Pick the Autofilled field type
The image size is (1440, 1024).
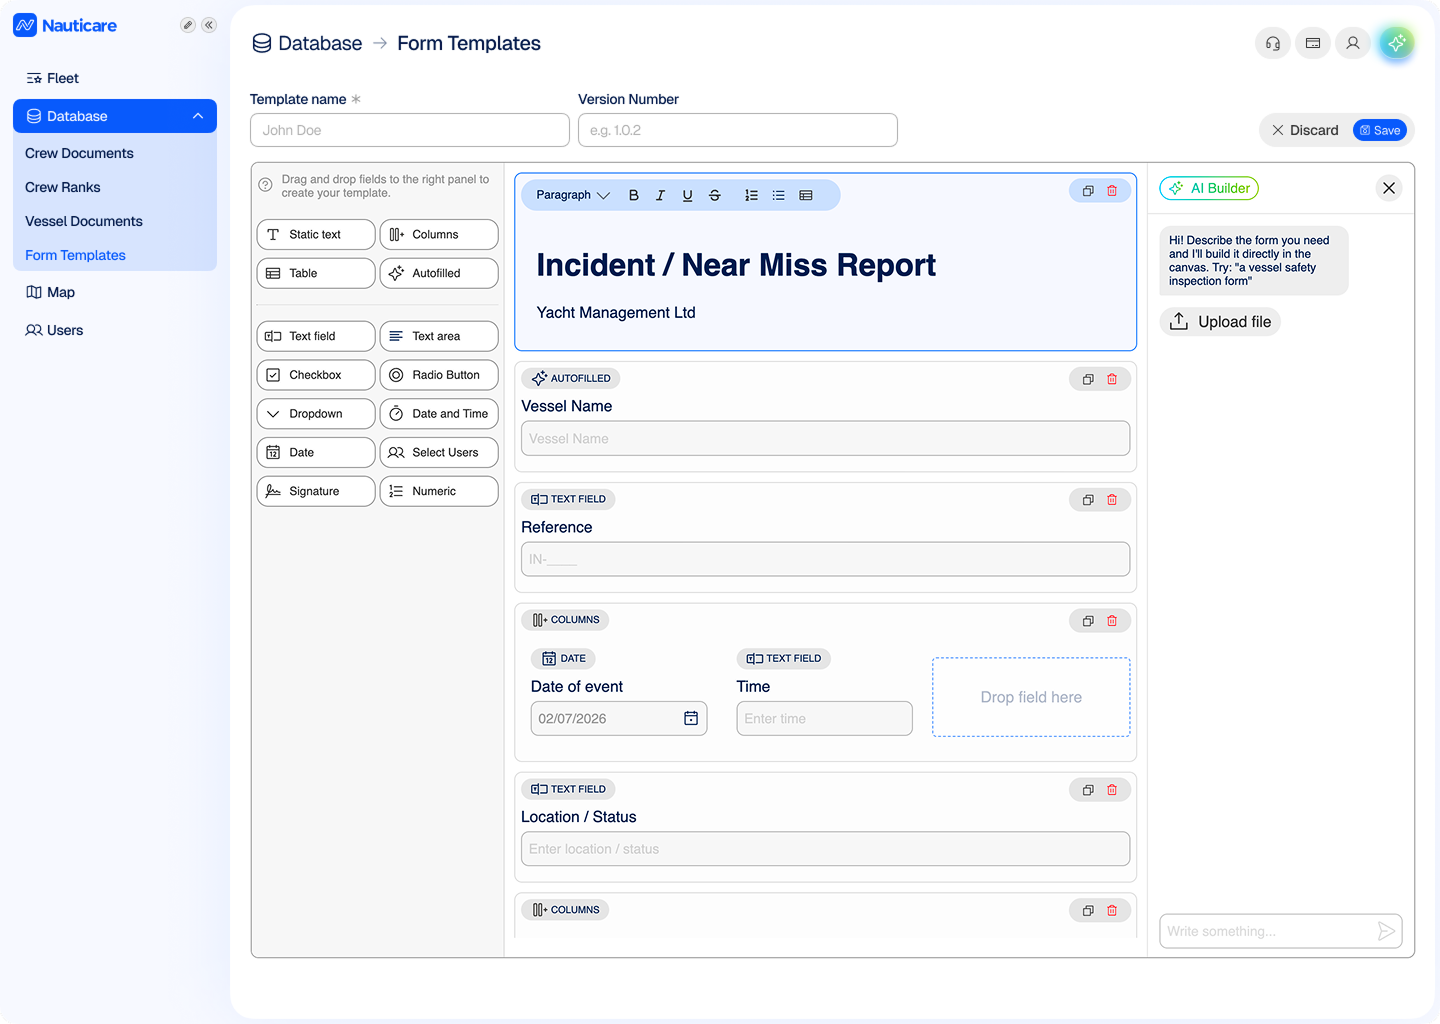(439, 273)
